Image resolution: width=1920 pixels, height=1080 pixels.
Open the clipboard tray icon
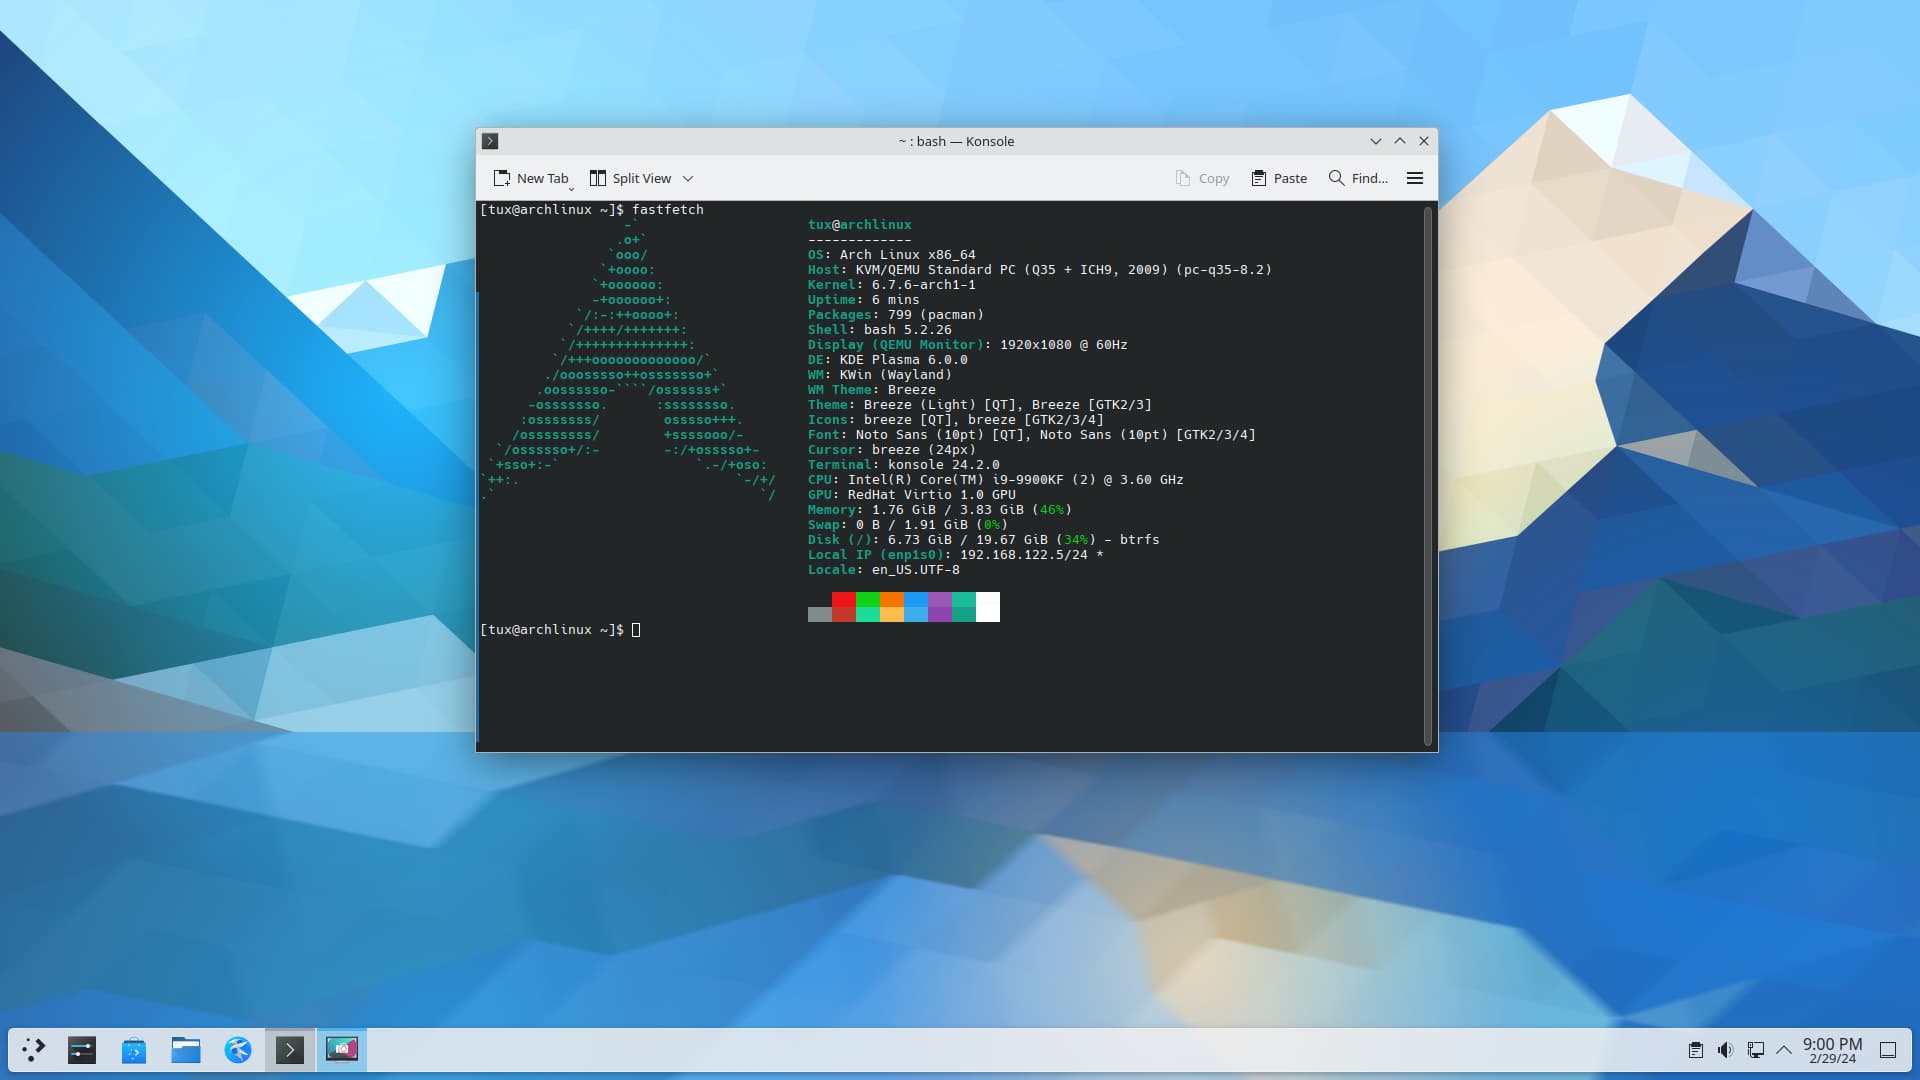pyautogui.click(x=1696, y=1050)
